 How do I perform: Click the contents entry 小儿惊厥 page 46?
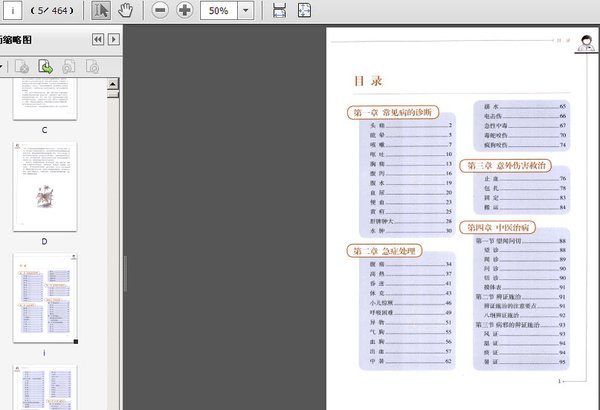point(411,303)
